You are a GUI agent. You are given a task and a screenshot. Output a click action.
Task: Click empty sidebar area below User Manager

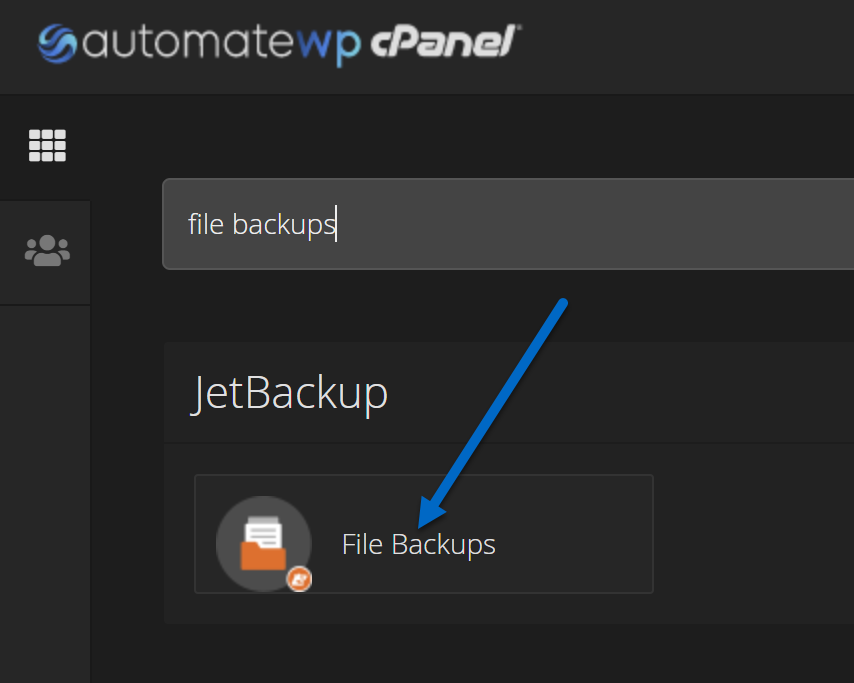point(45,490)
